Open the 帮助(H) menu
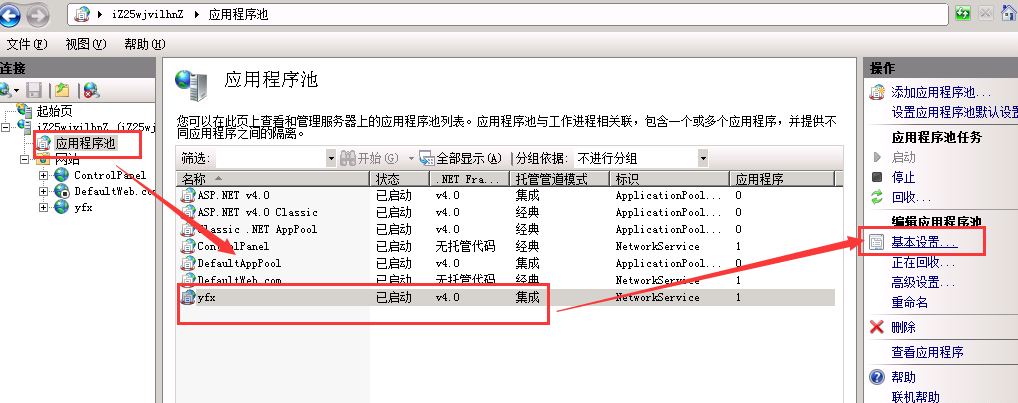The width and height of the screenshot is (1018, 403). click(144, 44)
